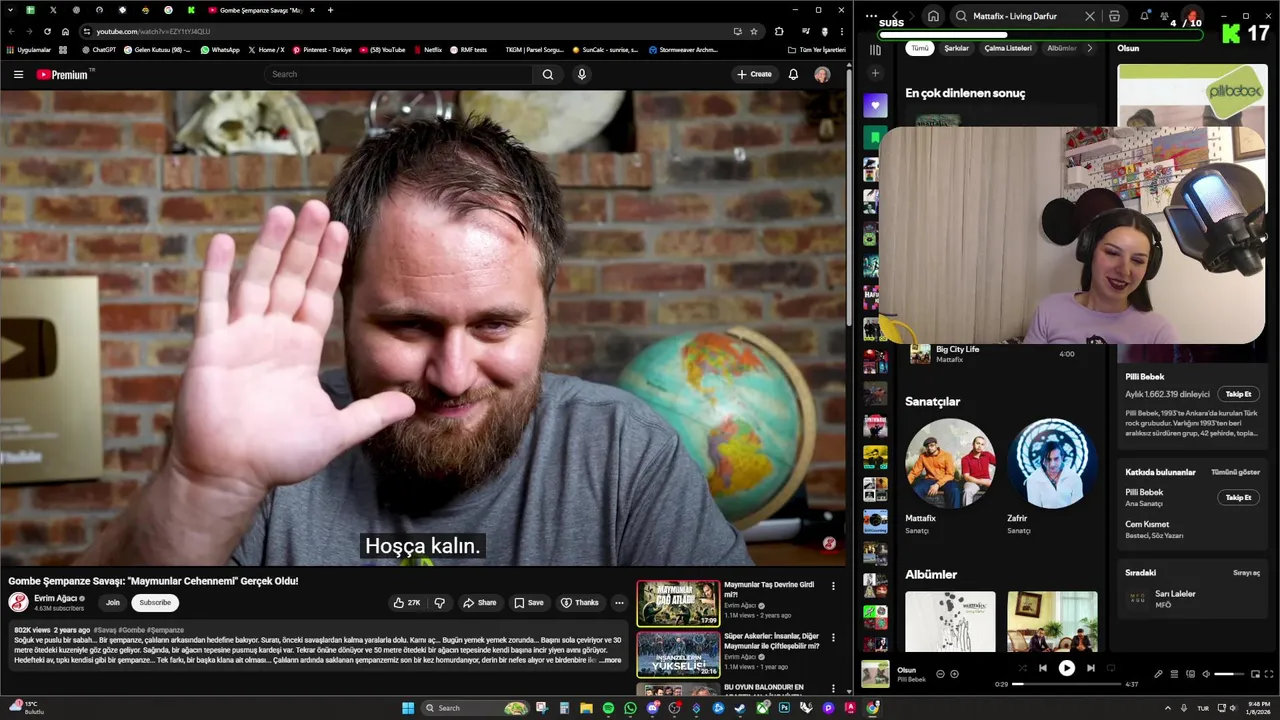The width and height of the screenshot is (1280, 720).
Task: Save video with the Save button
Action: click(529, 603)
